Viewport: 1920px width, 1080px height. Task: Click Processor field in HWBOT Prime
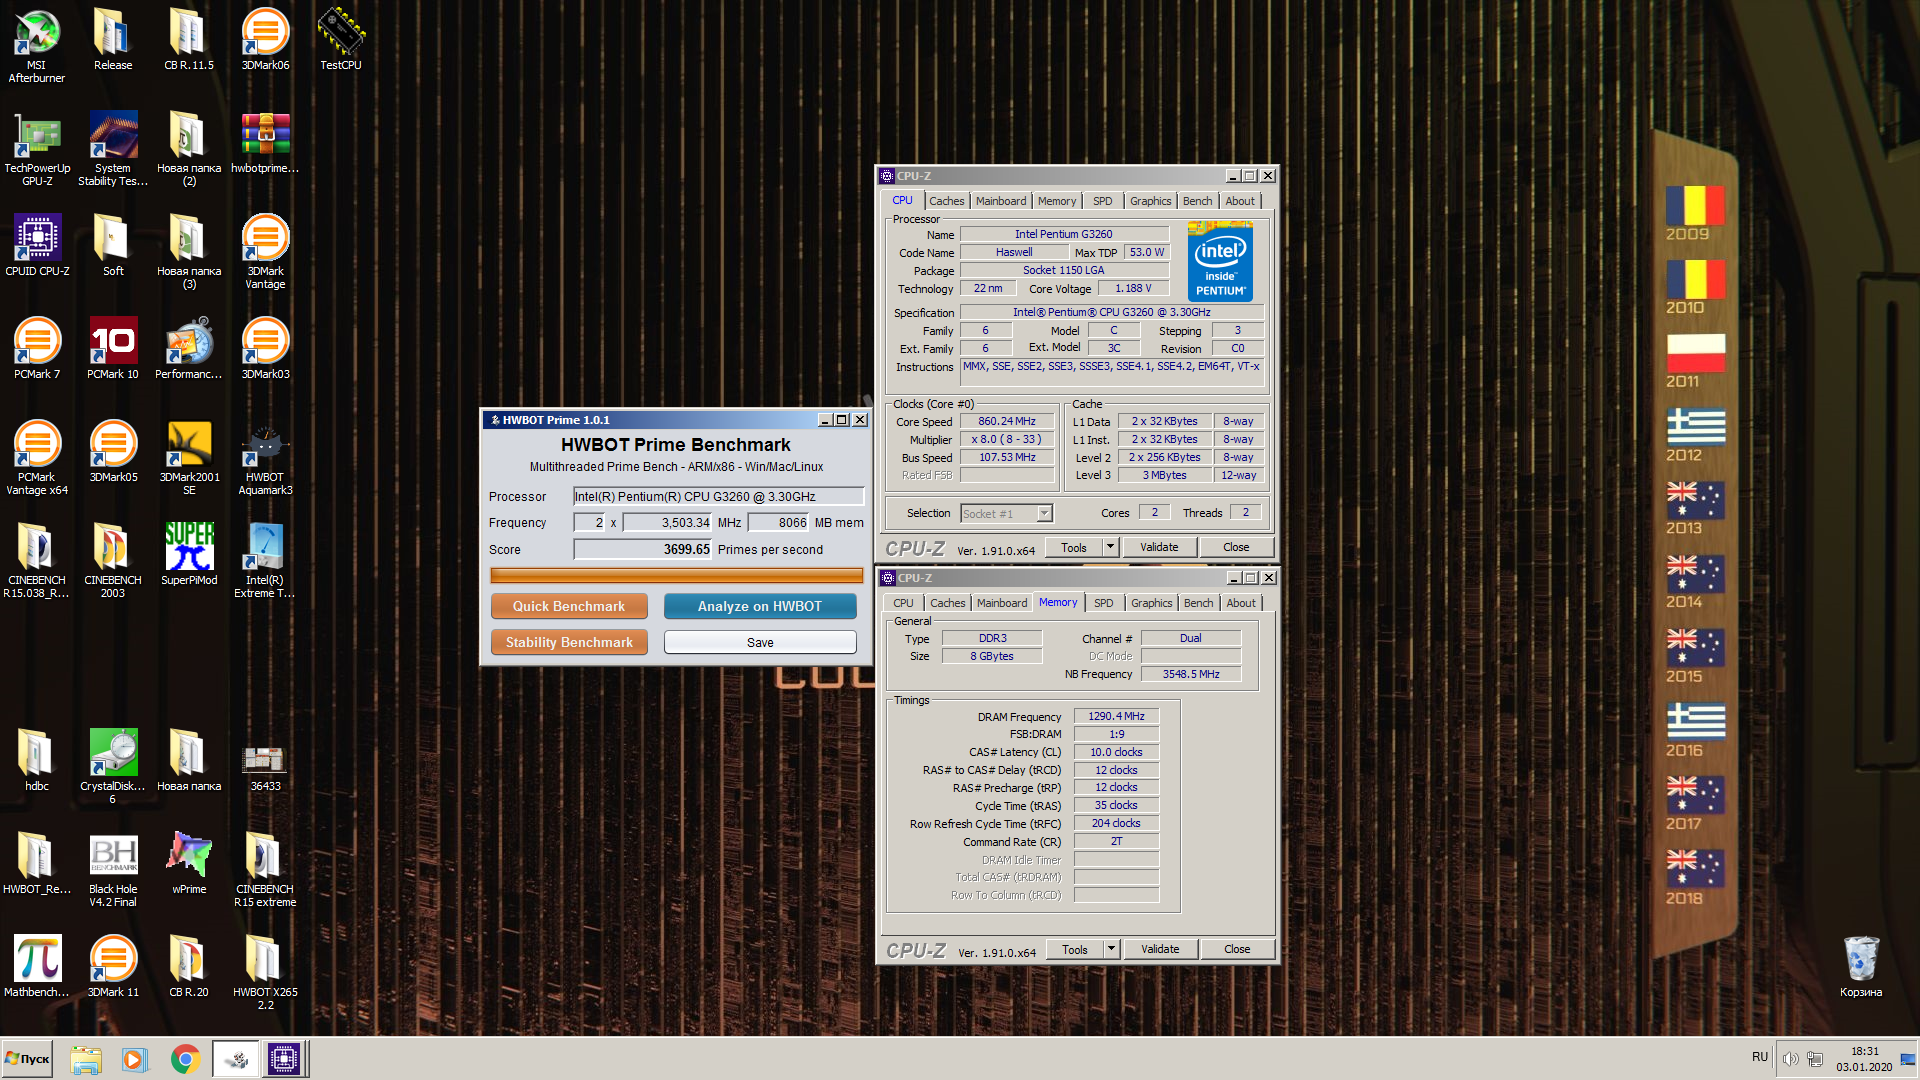718,496
